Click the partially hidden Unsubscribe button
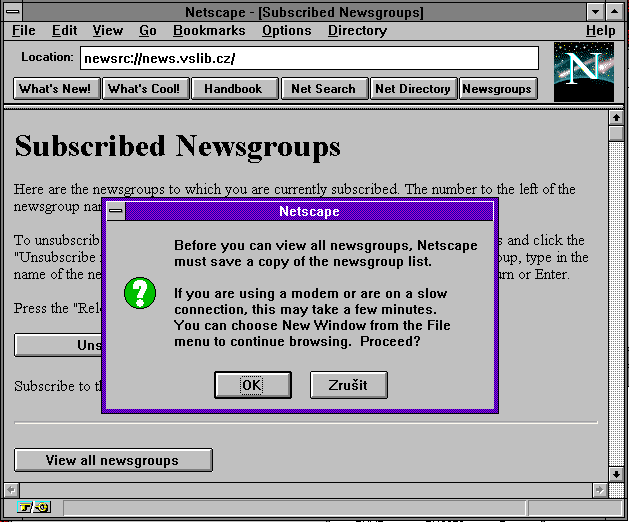This screenshot has height=522, width=629. [x=58, y=345]
